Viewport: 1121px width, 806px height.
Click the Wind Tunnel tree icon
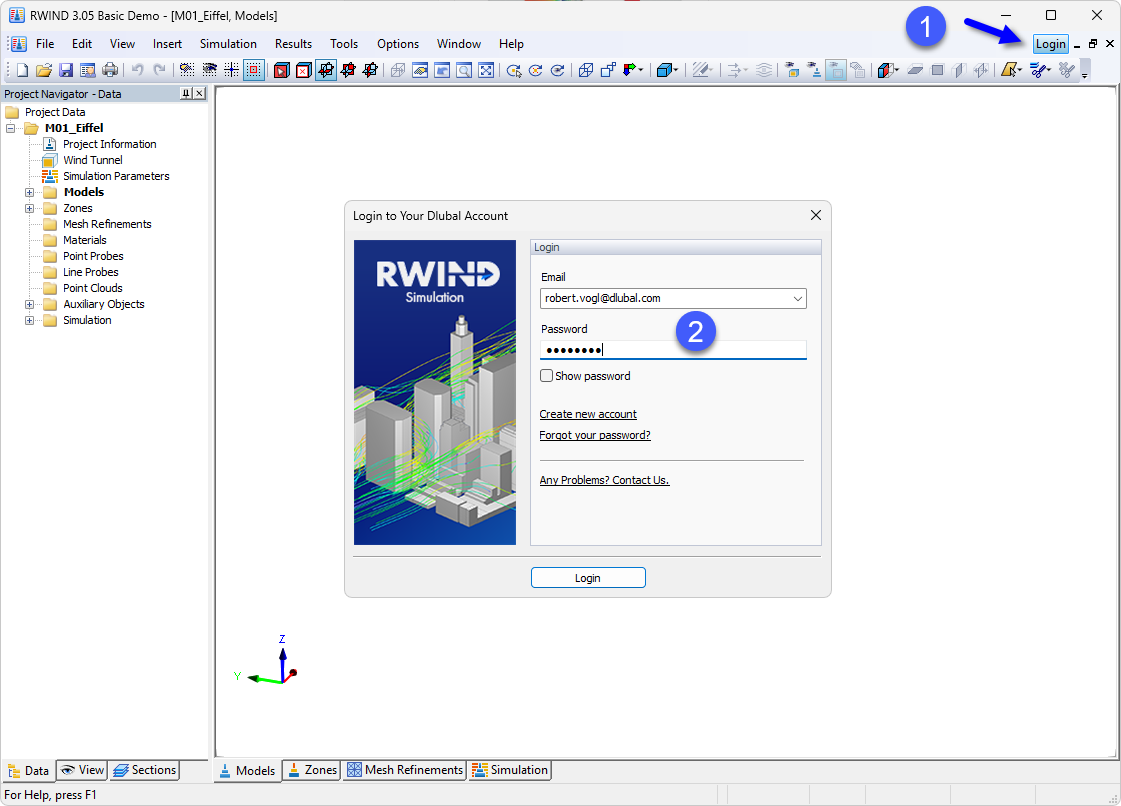[x=49, y=160]
